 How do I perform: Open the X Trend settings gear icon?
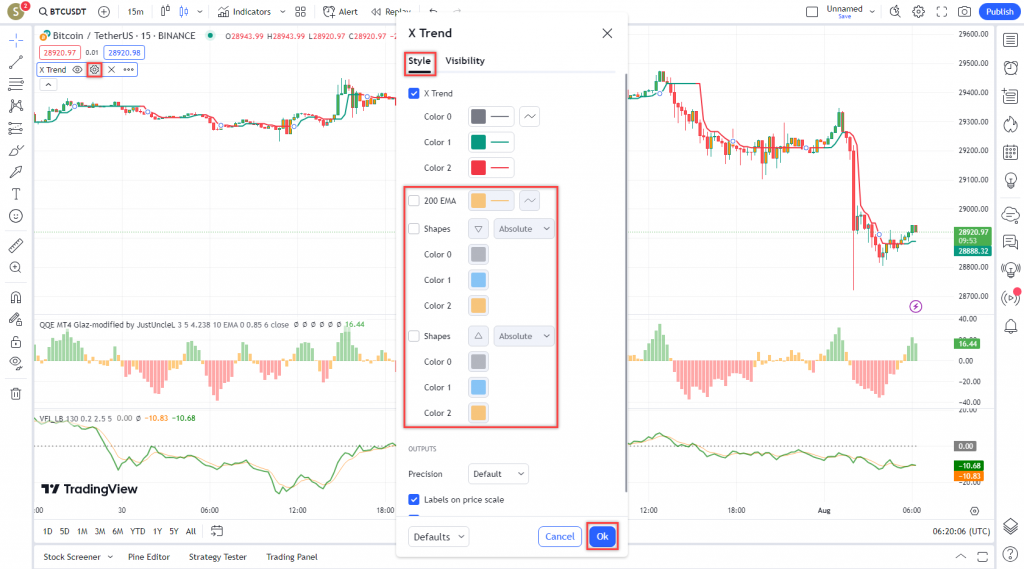tap(94, 70)
